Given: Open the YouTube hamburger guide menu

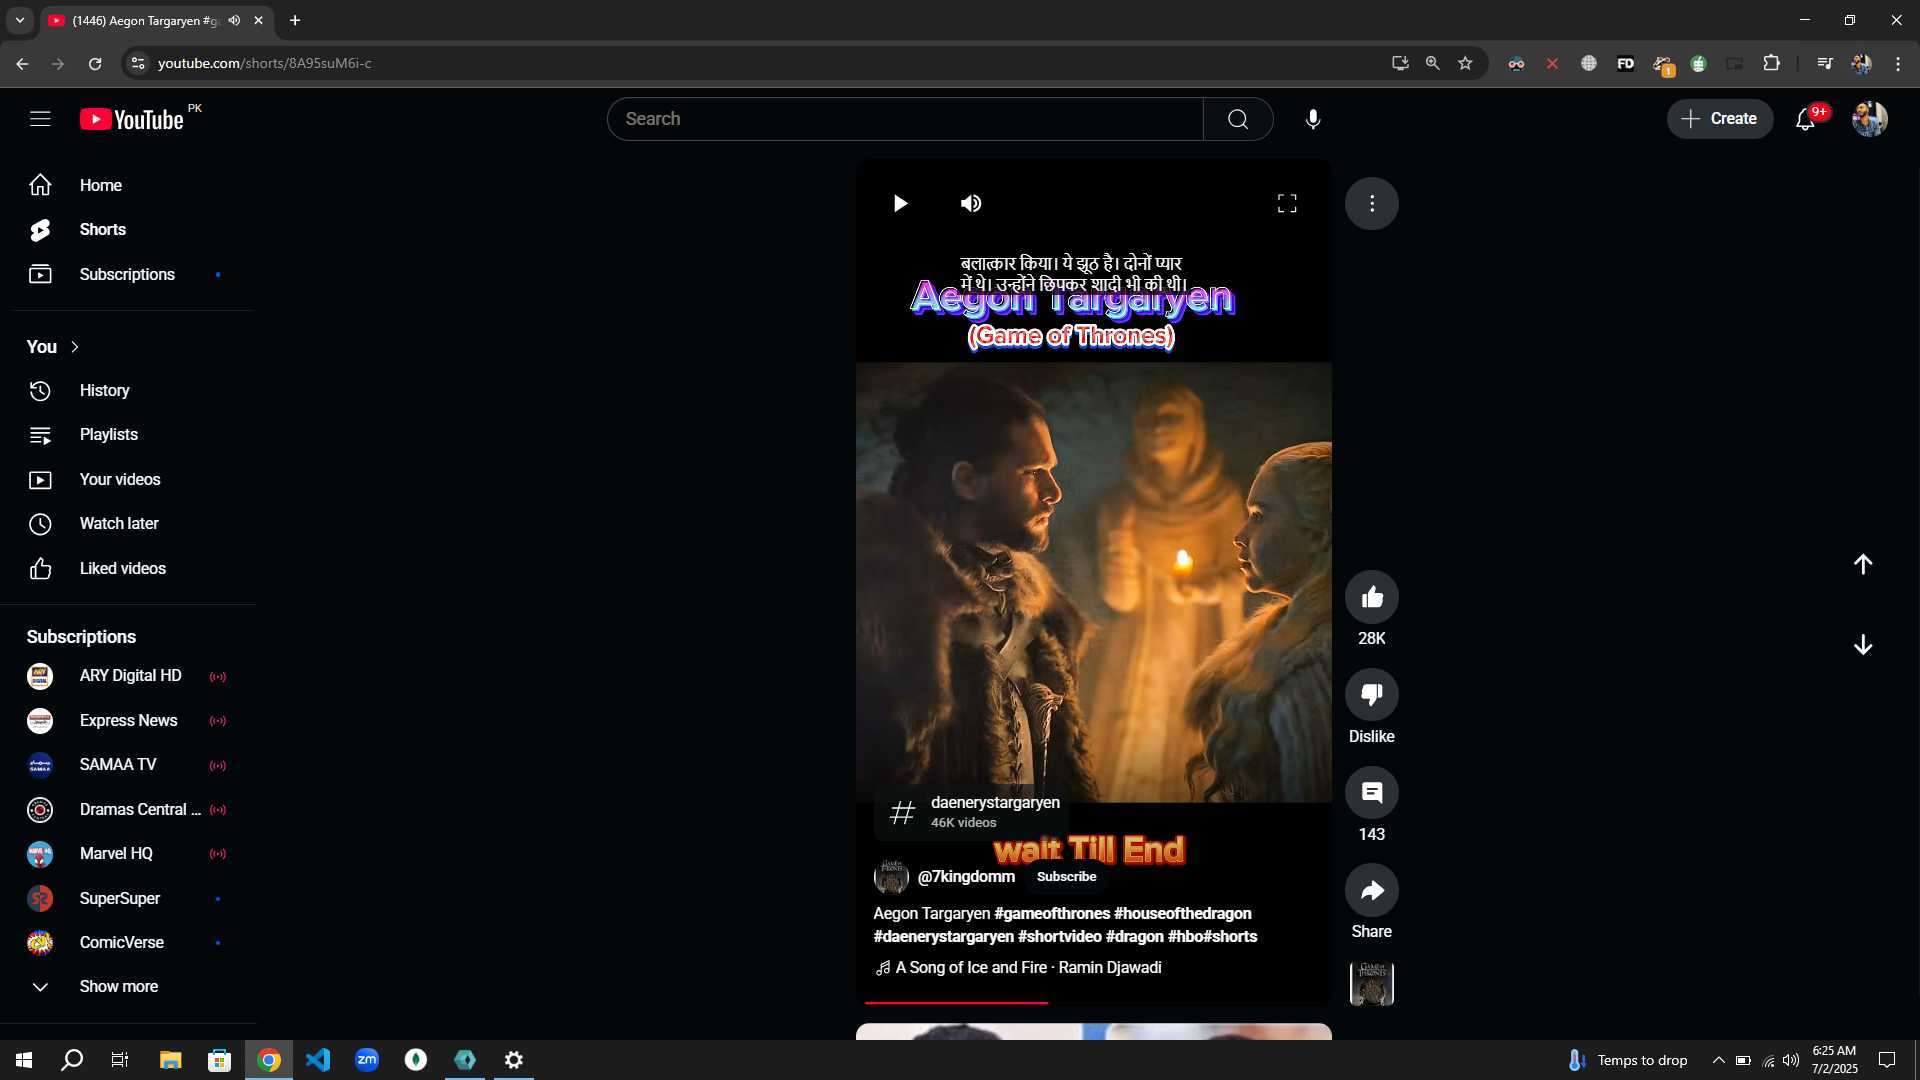Looking at the screenshot, I should 40,119.
